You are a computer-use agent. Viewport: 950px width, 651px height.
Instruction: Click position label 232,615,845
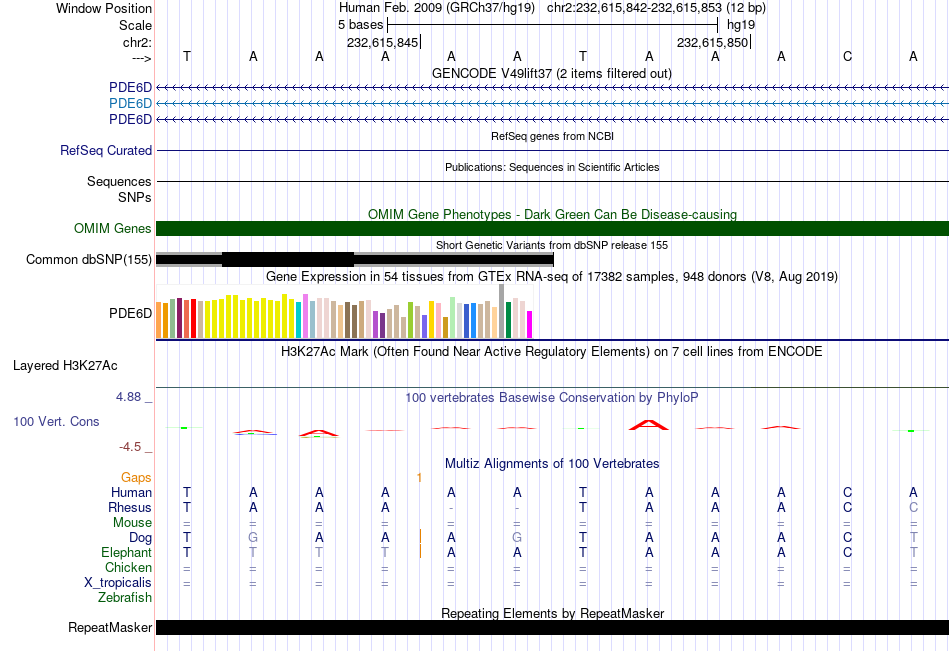coord(382,42)
